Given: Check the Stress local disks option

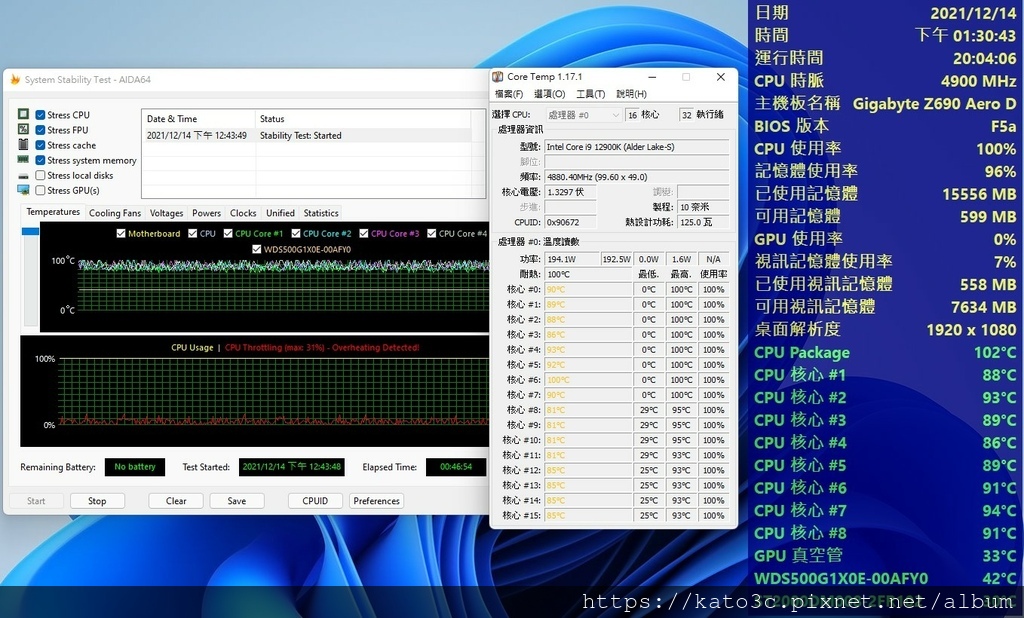Looking at the screenshot, I should pyautogui.click(x=40, y=175).
